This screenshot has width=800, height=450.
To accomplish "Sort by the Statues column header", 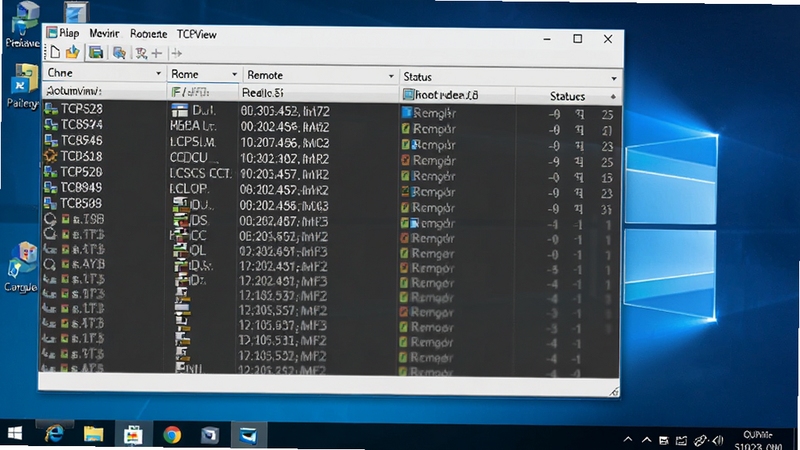I will click(x=568, y=96).
